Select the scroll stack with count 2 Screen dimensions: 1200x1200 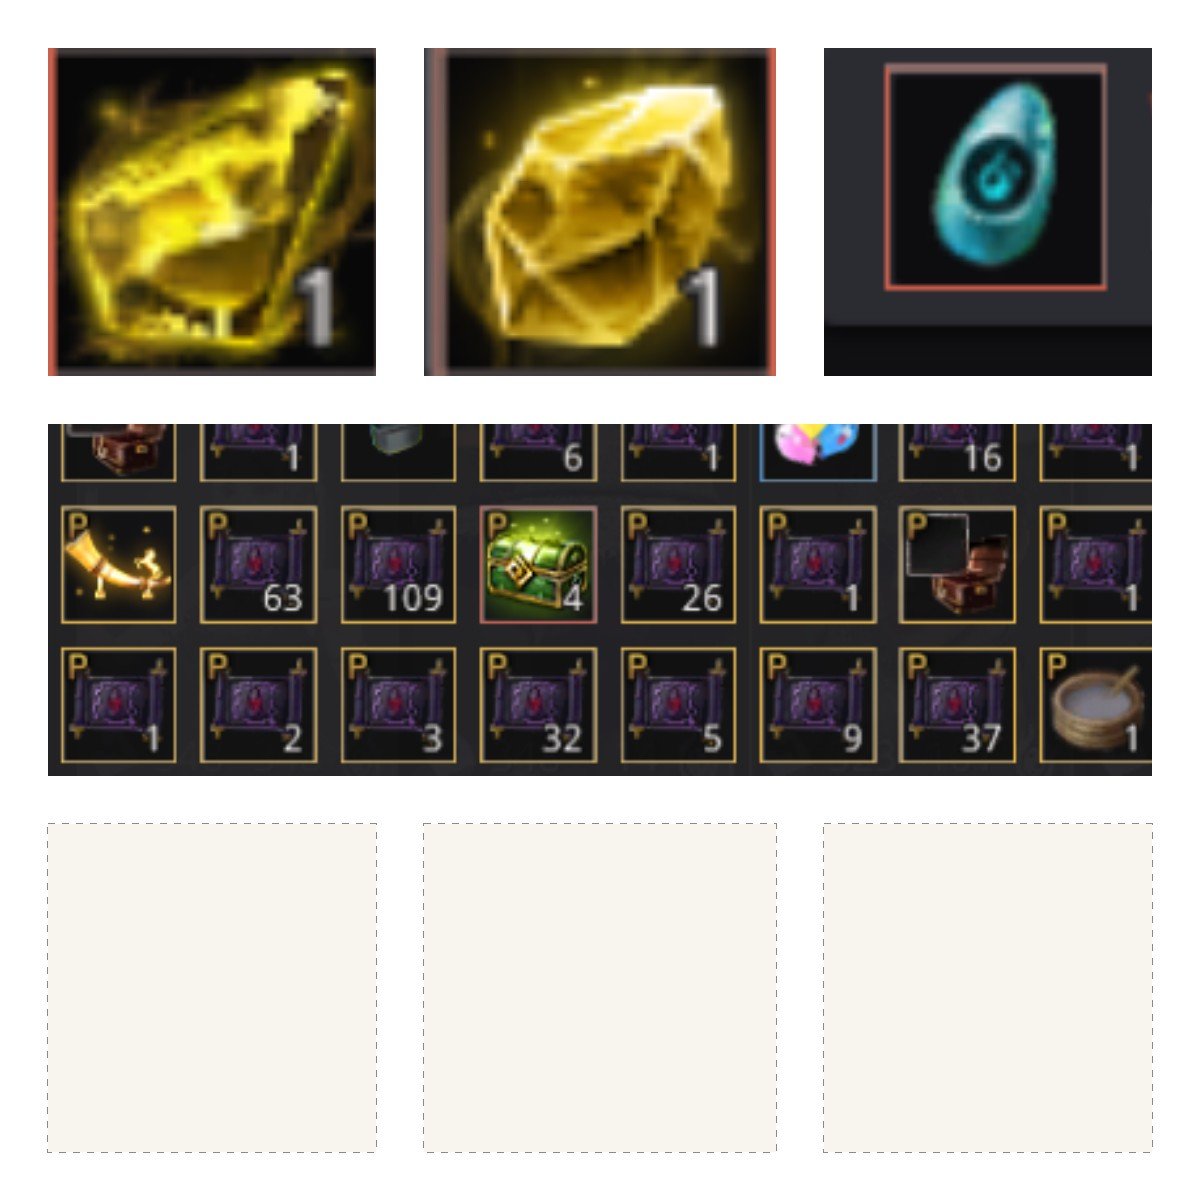259,706
